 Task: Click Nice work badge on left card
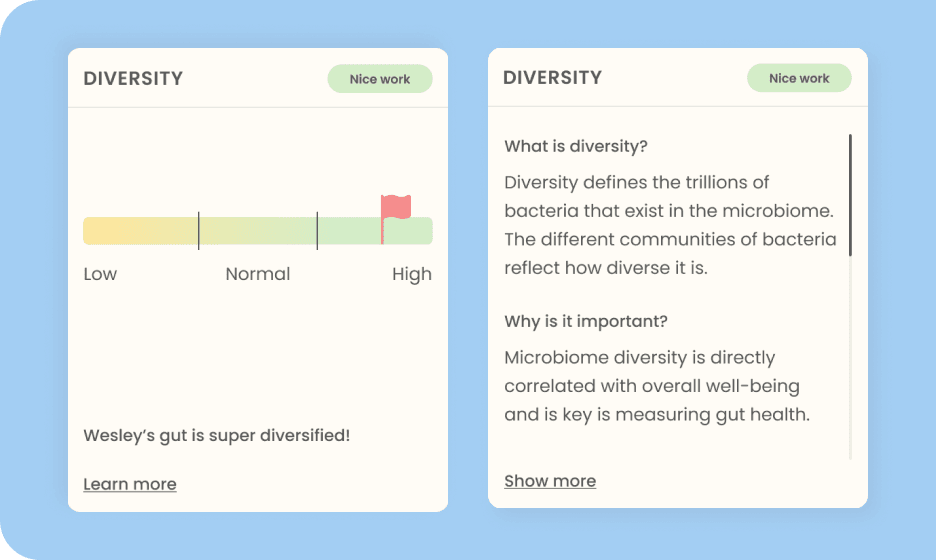[380, 79]
